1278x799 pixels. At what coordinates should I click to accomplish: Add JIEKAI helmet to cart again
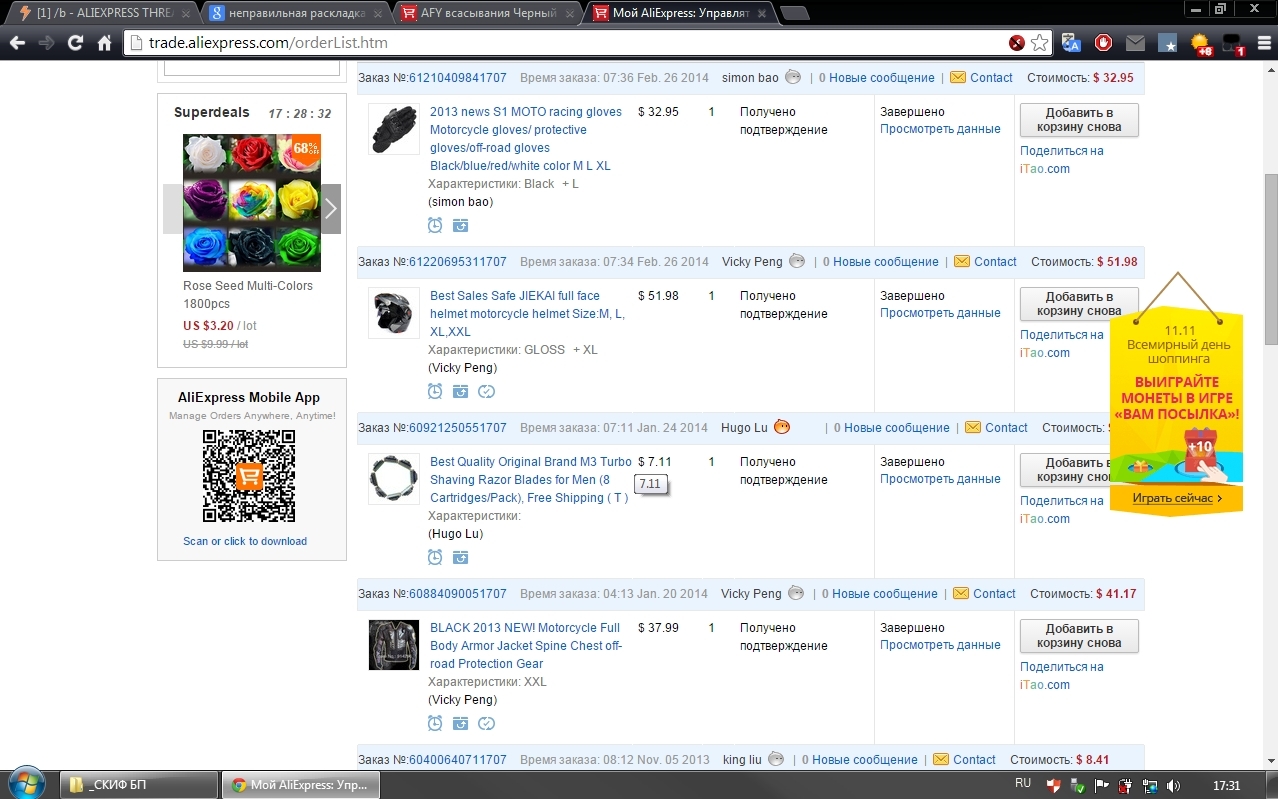pos(1079,304)
